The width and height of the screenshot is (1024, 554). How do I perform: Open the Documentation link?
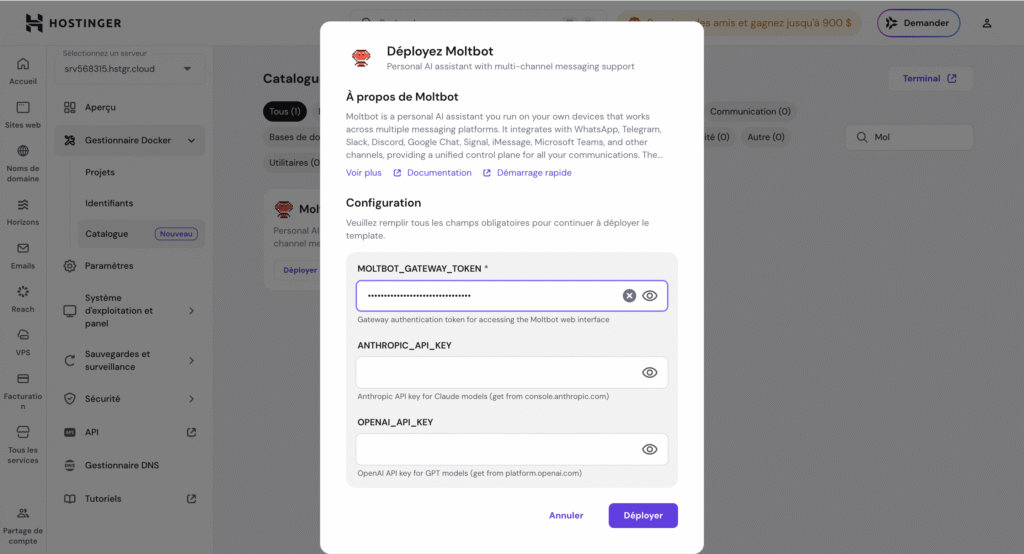point(439,173)
